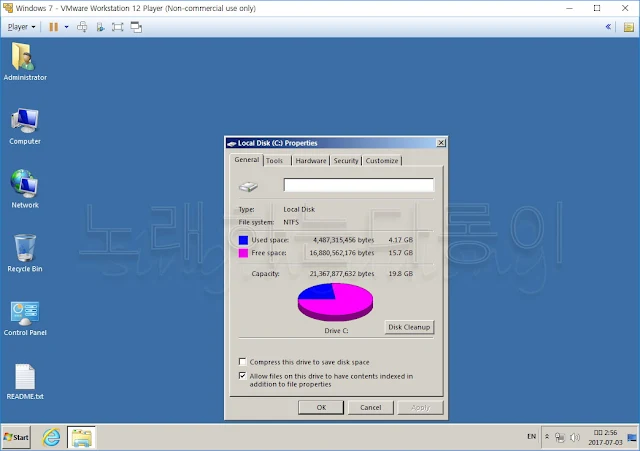Image resolution: width=640 pixels, height=451 pixels.
Task: Close the Local Disk Properties dialog
Action: pos(441,143)
